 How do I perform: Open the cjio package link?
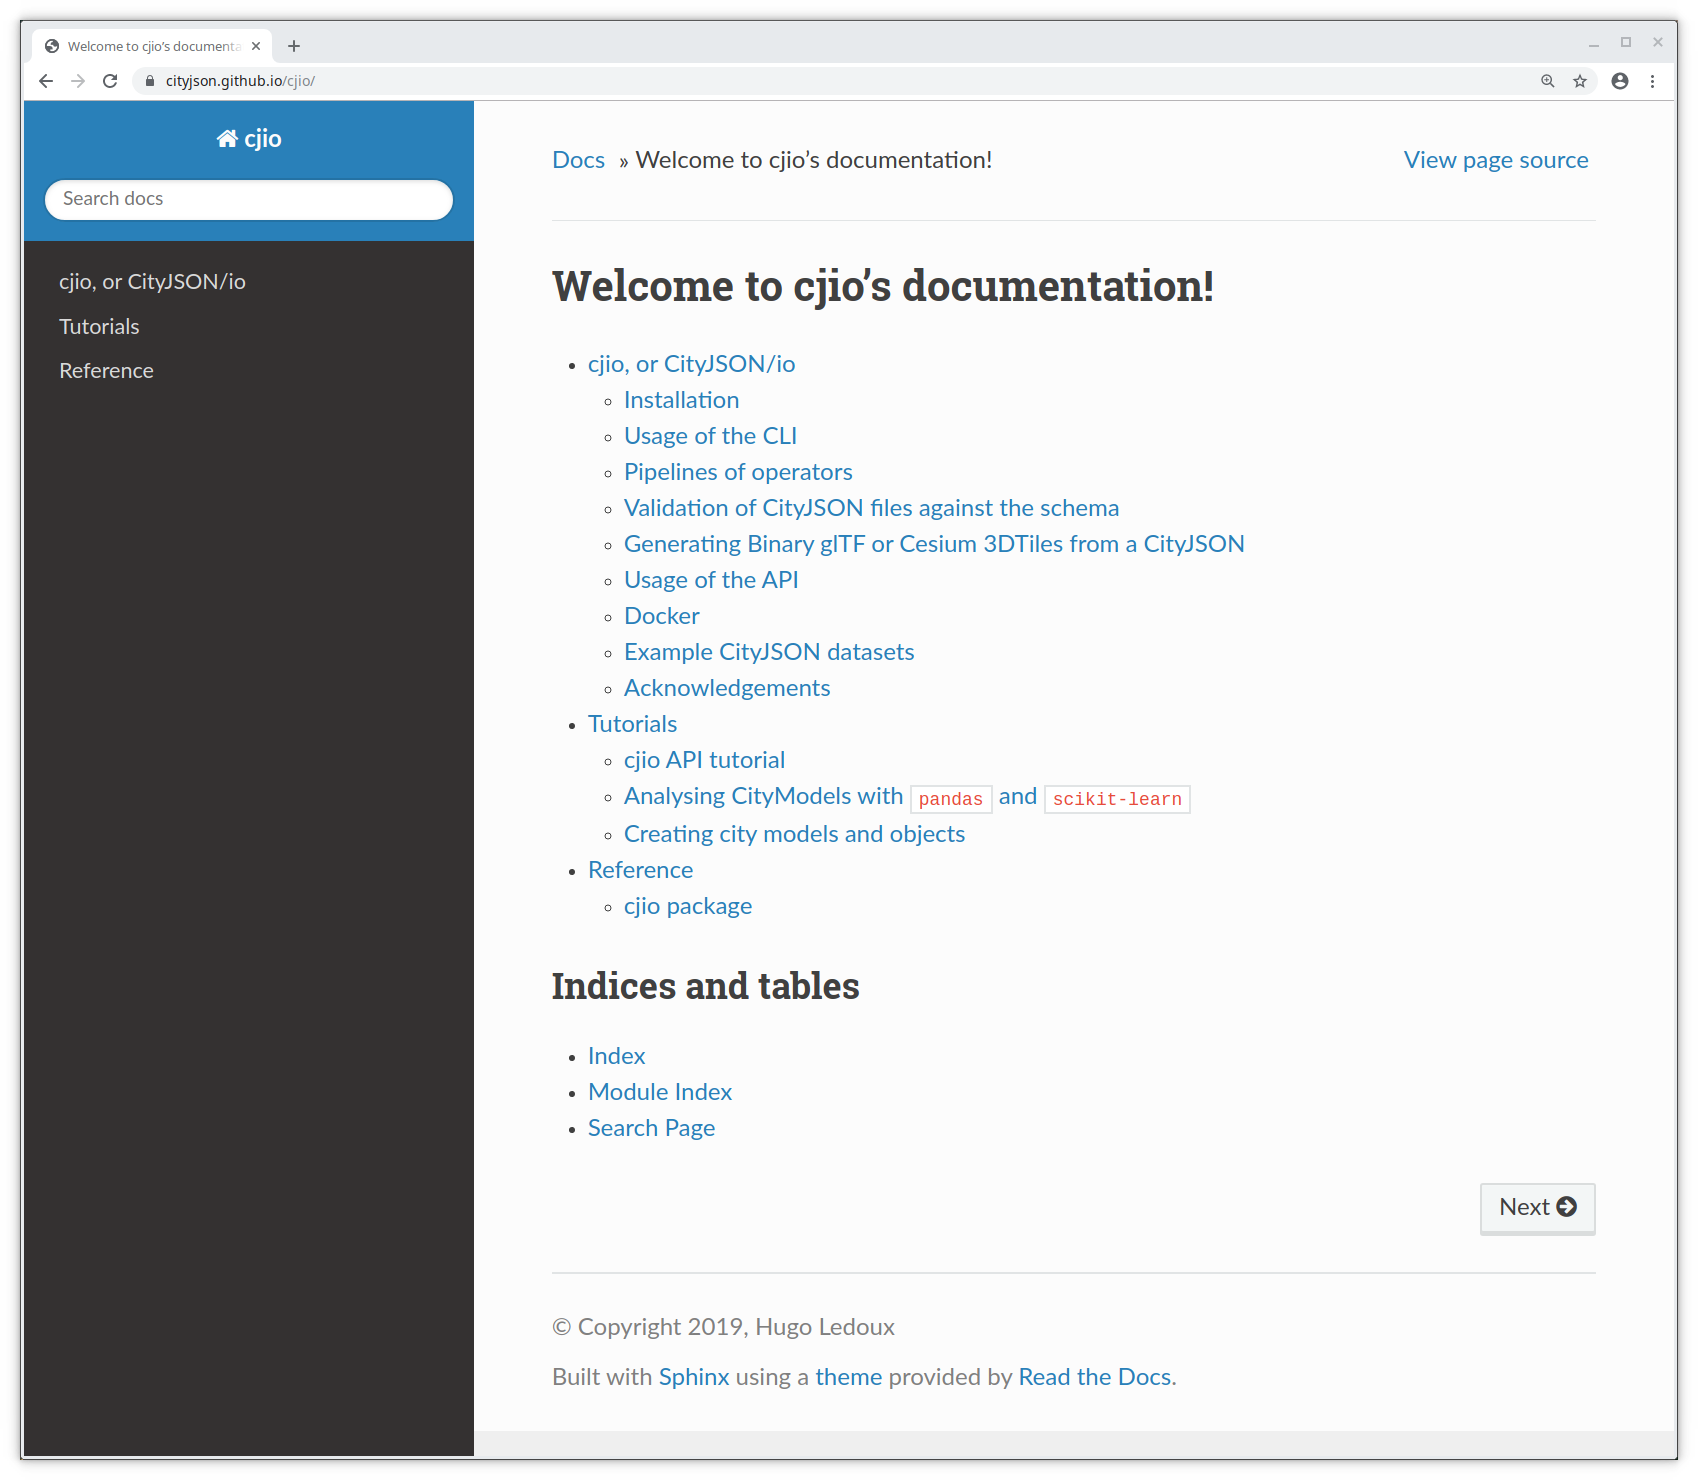tap(688, 906)
